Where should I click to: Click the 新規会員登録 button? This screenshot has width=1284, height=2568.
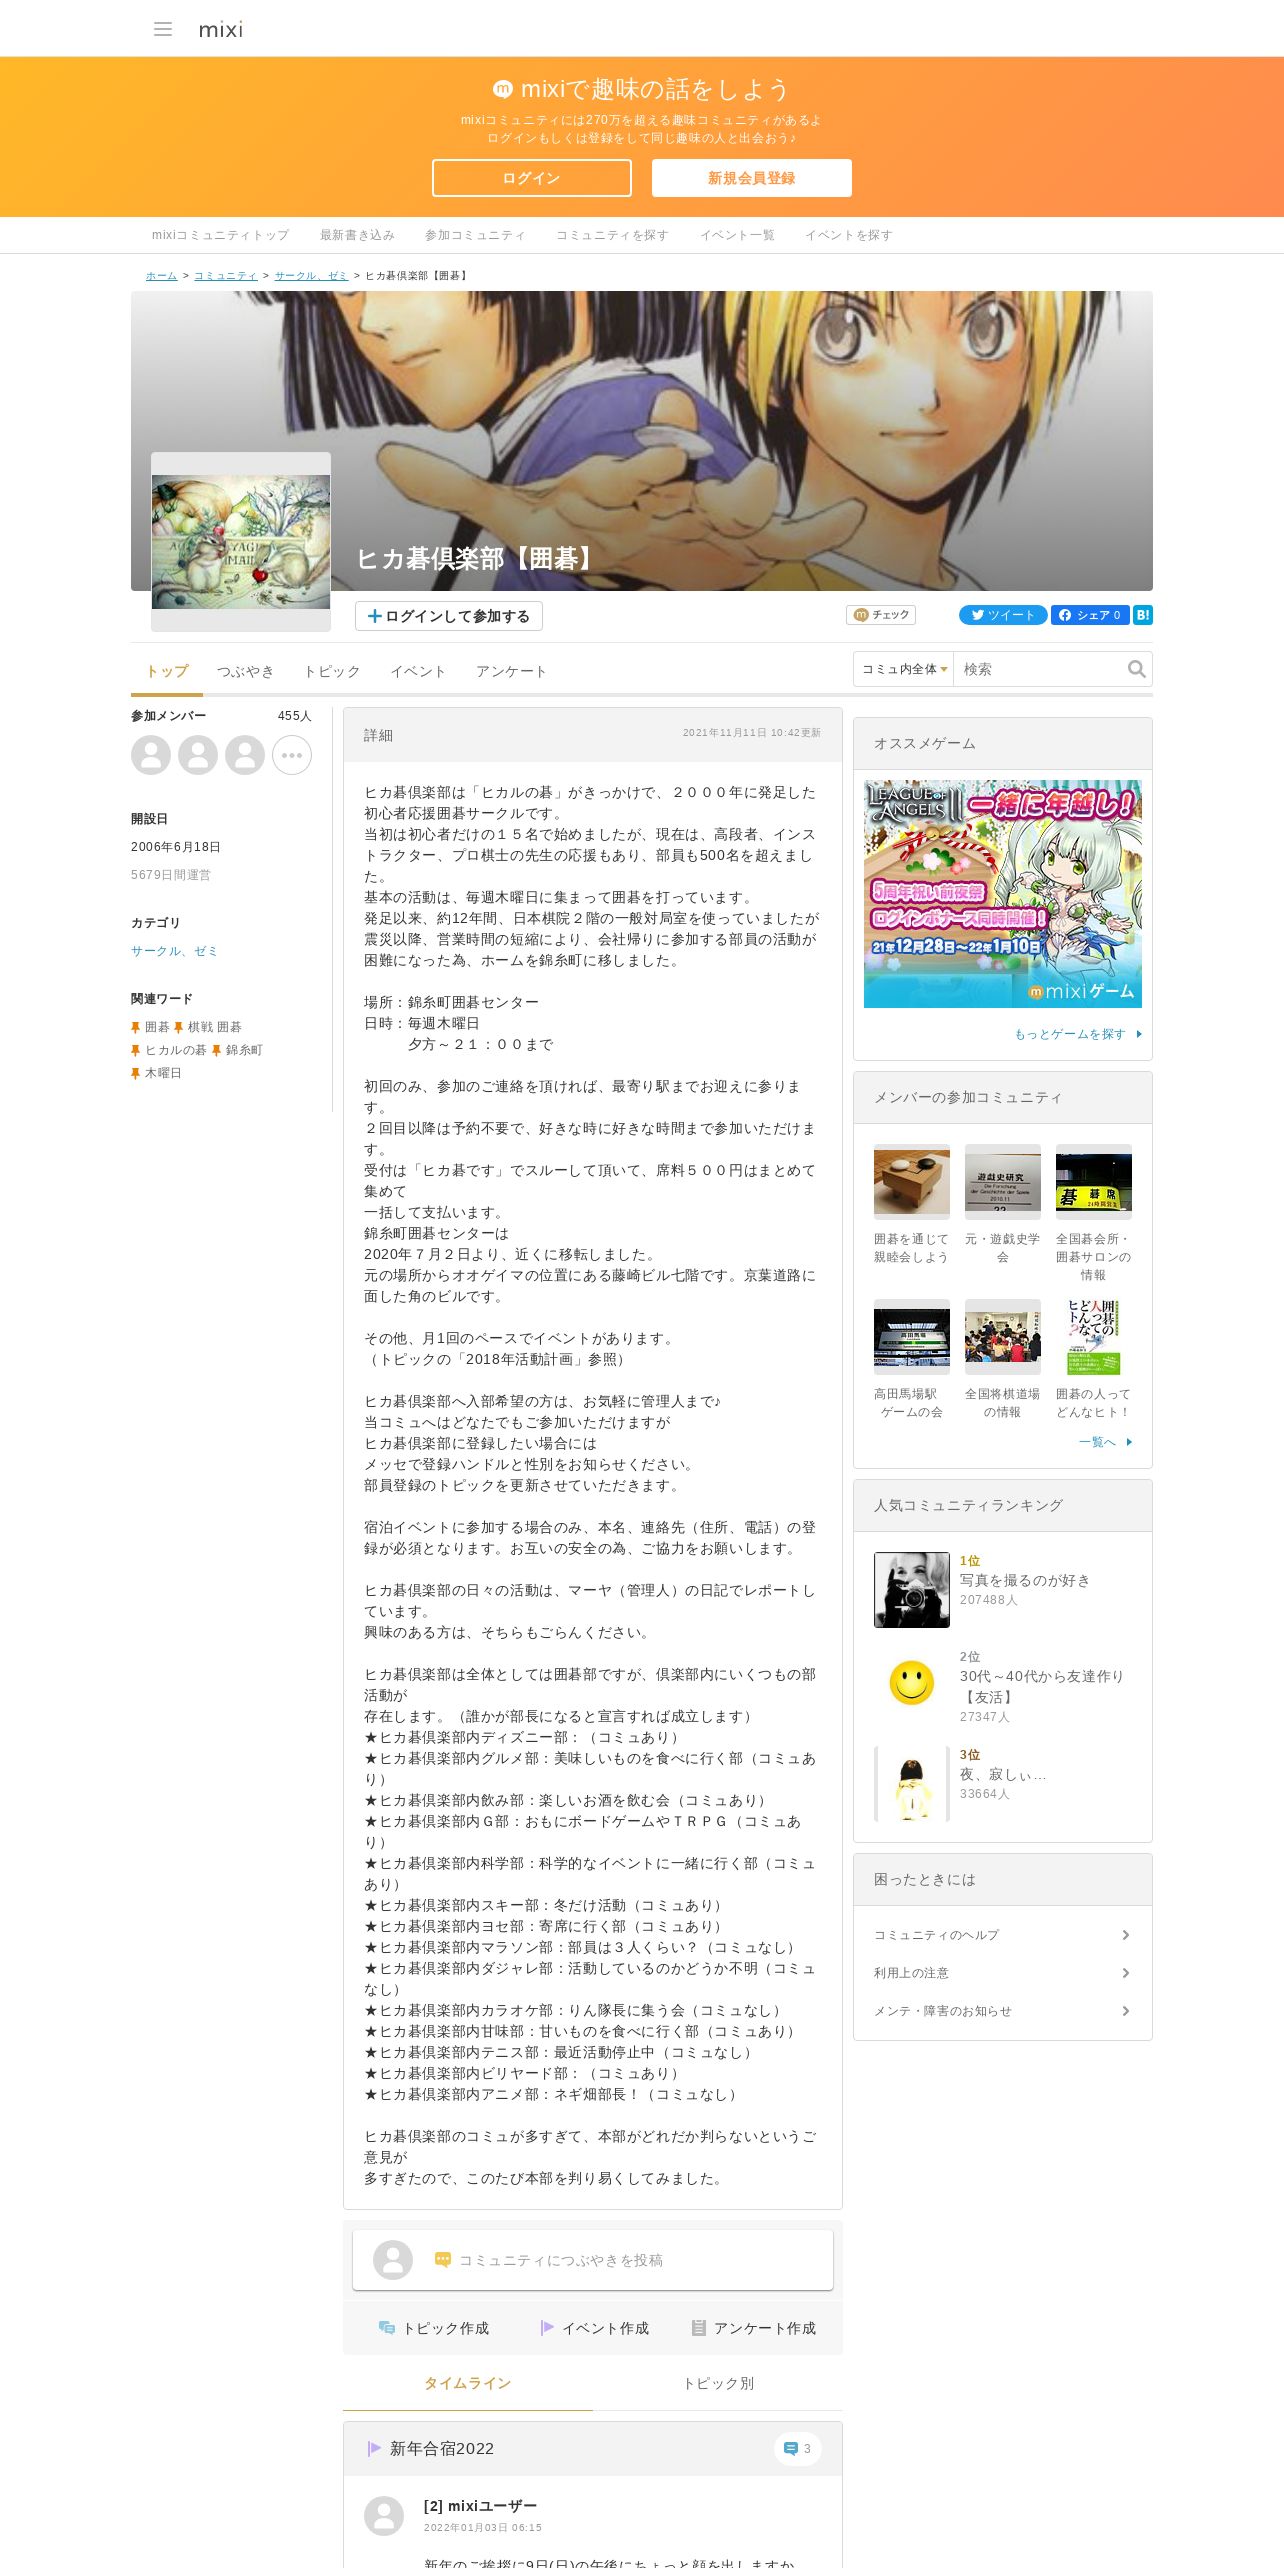(x=751, y=178)
